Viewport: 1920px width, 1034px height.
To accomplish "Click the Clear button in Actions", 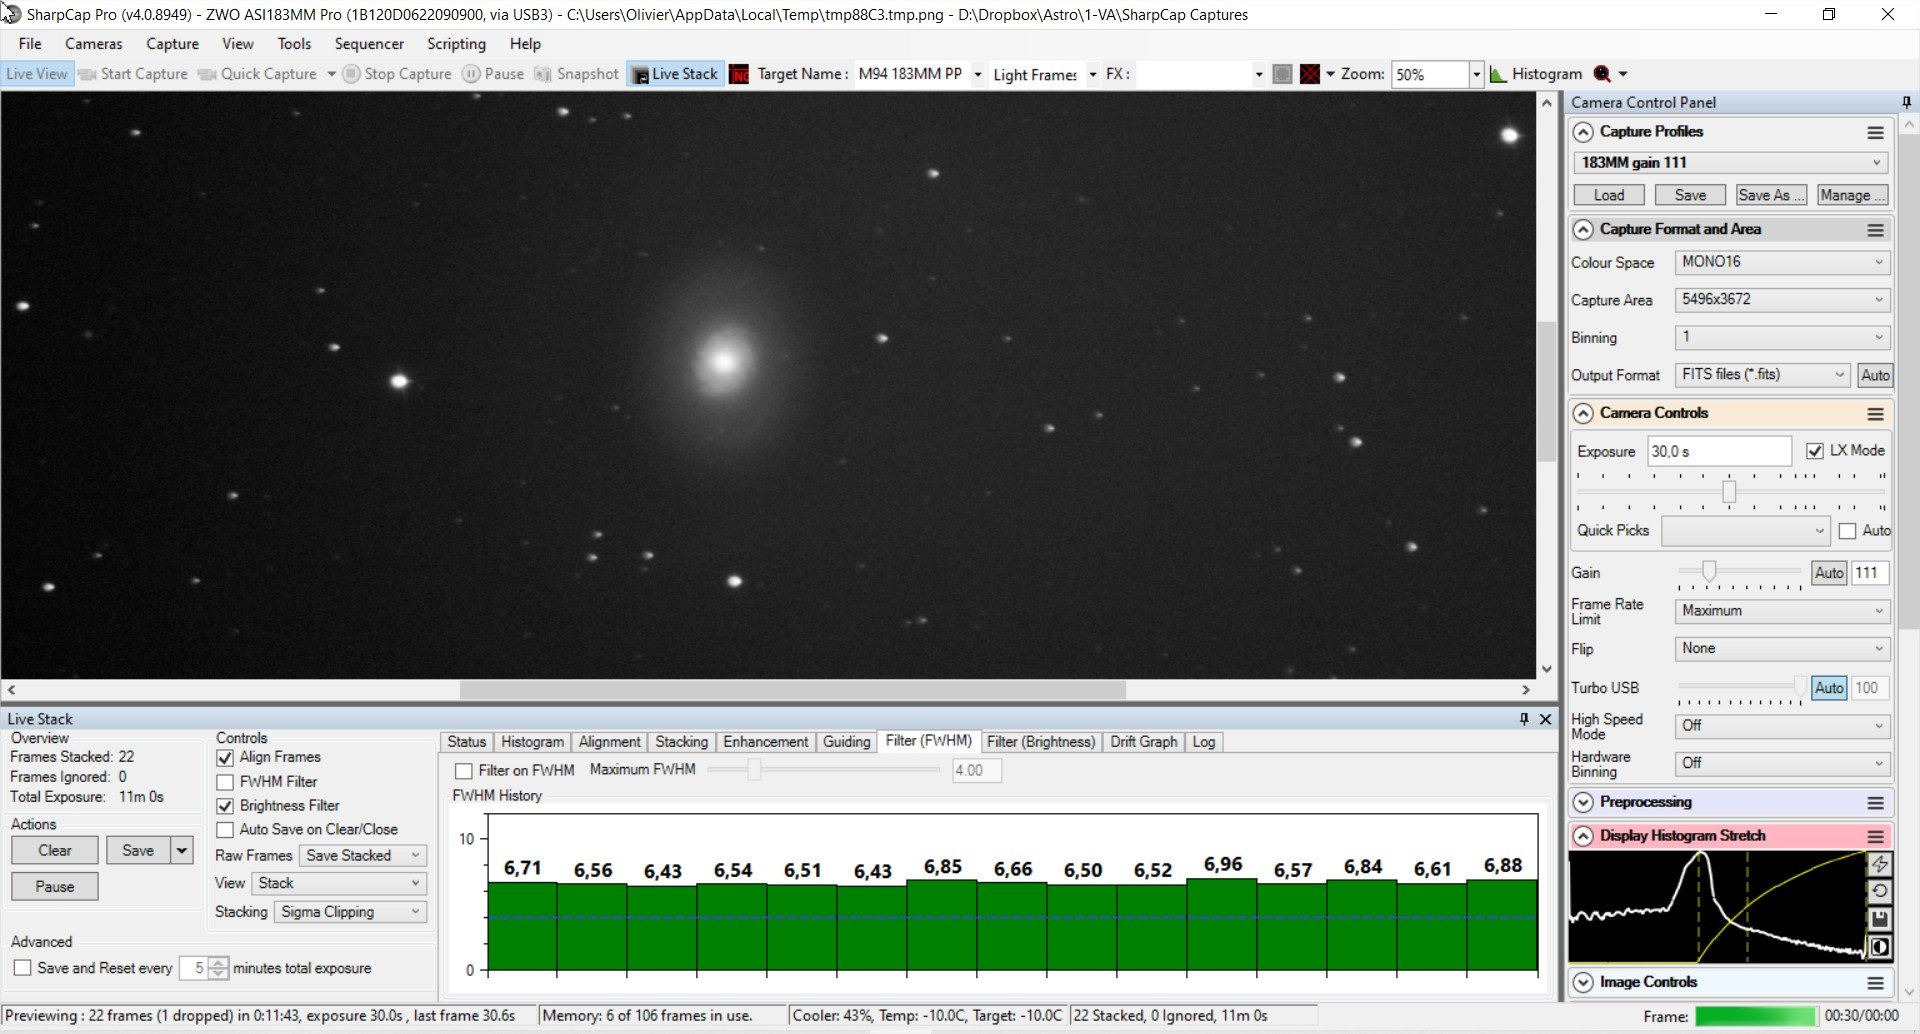I will click(55, 851).
